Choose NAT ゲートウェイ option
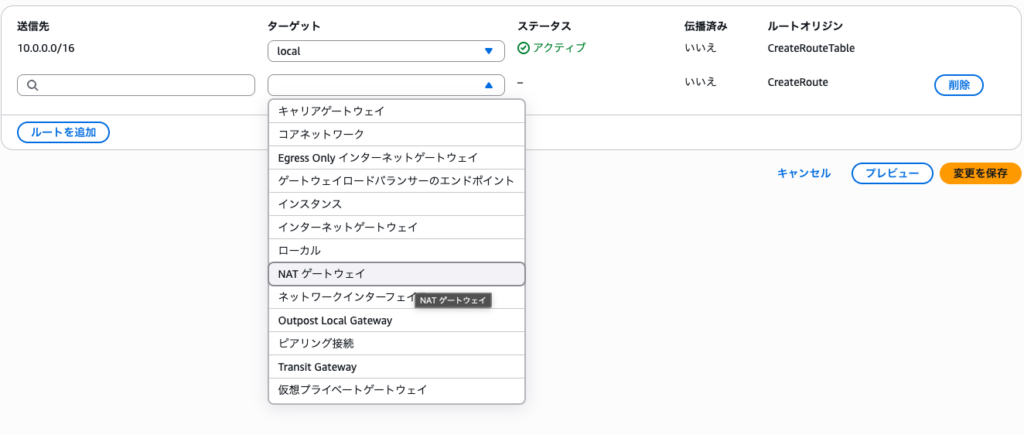 point(396,274)
